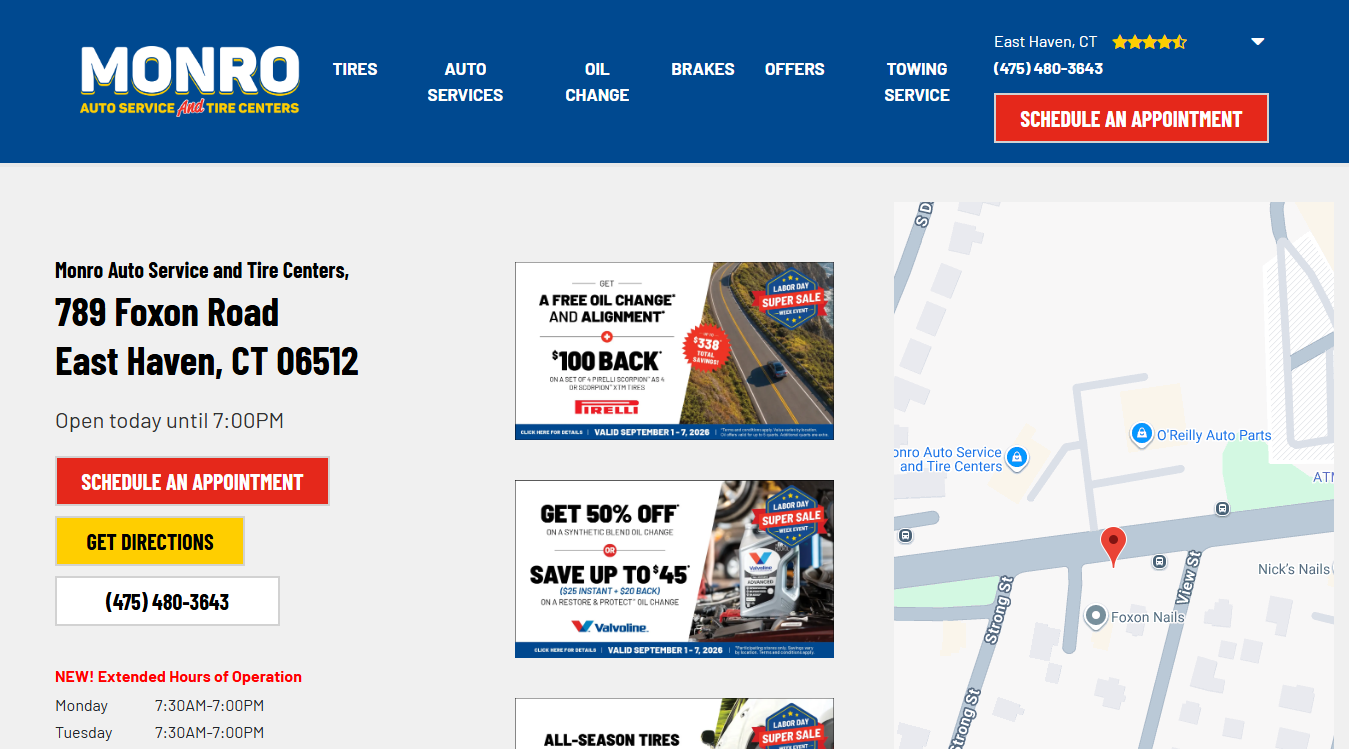1349x749 pixels.
Task: Click the star rating in the header
Action: (1149, 42)
